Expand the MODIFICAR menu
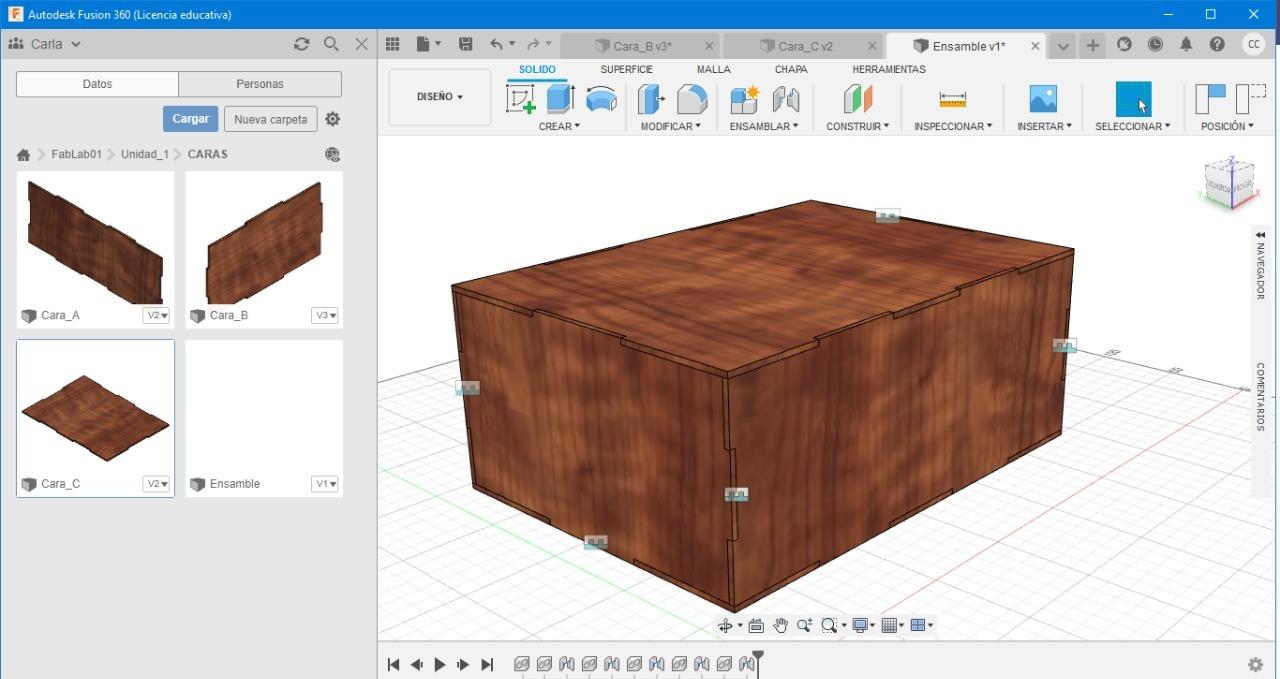The width and height of the screenshot is (1280, 679). 670,127
